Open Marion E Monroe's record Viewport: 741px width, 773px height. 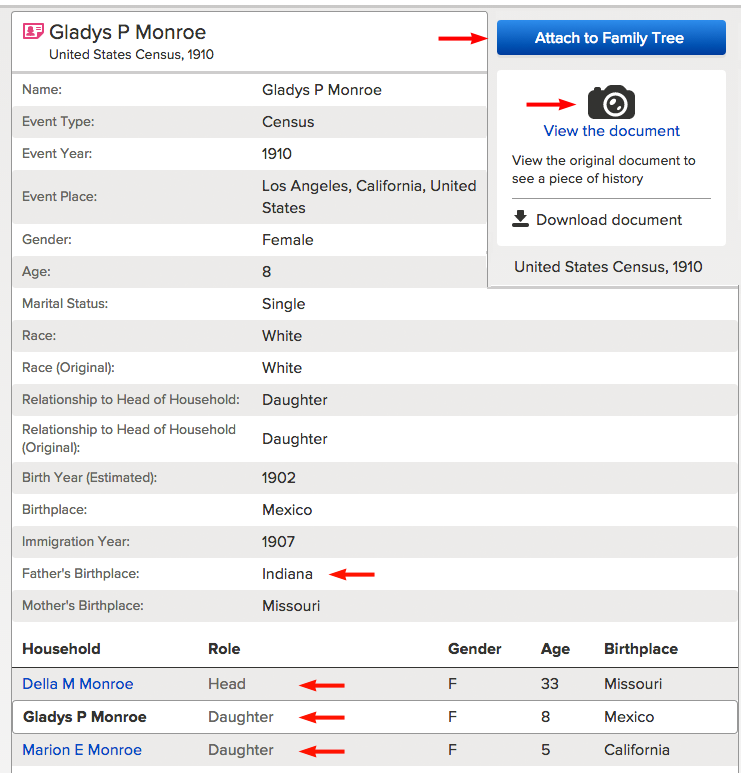pos(82,750)
